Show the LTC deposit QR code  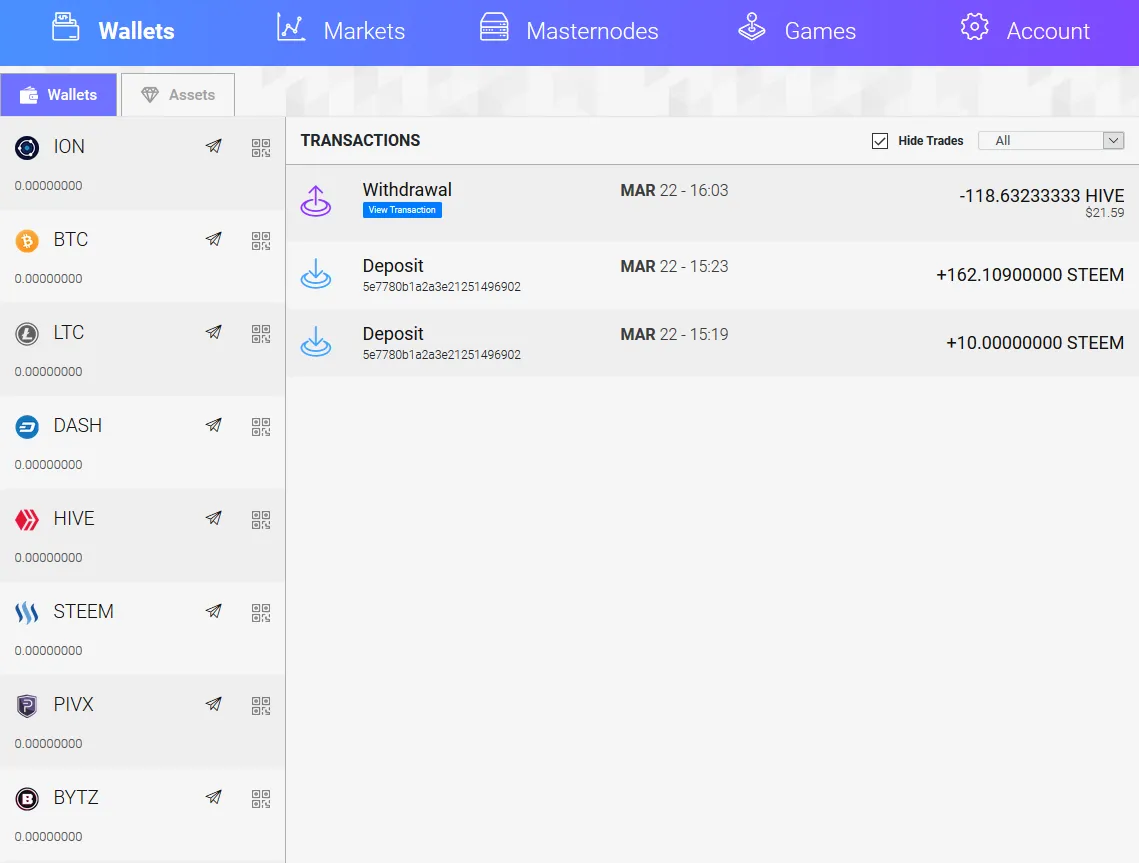click(261, 334)
